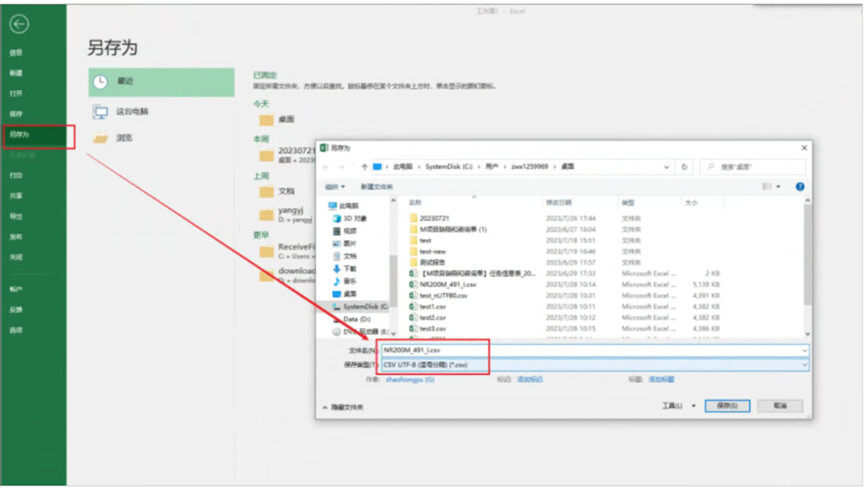Select the test-new folder in file list
The image size is (865, 488).
tap(428, 251)
